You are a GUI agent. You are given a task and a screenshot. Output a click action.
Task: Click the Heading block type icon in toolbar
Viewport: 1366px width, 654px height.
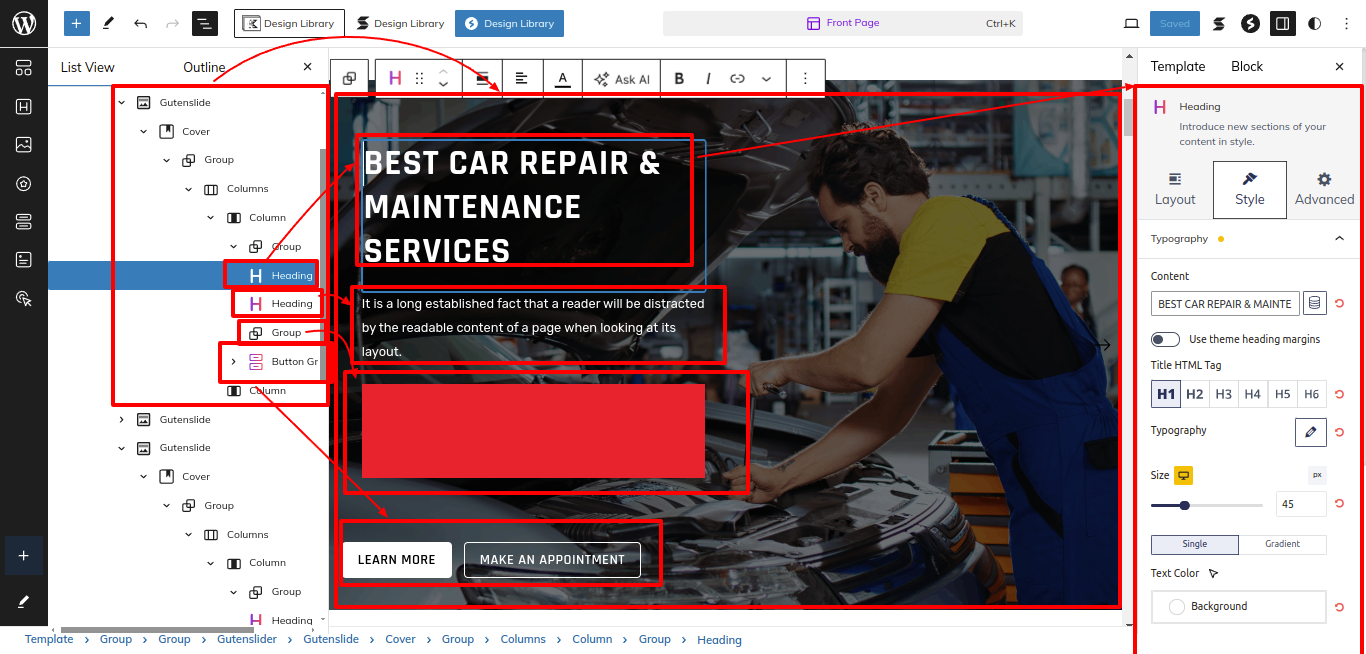[x=396, y=79]
